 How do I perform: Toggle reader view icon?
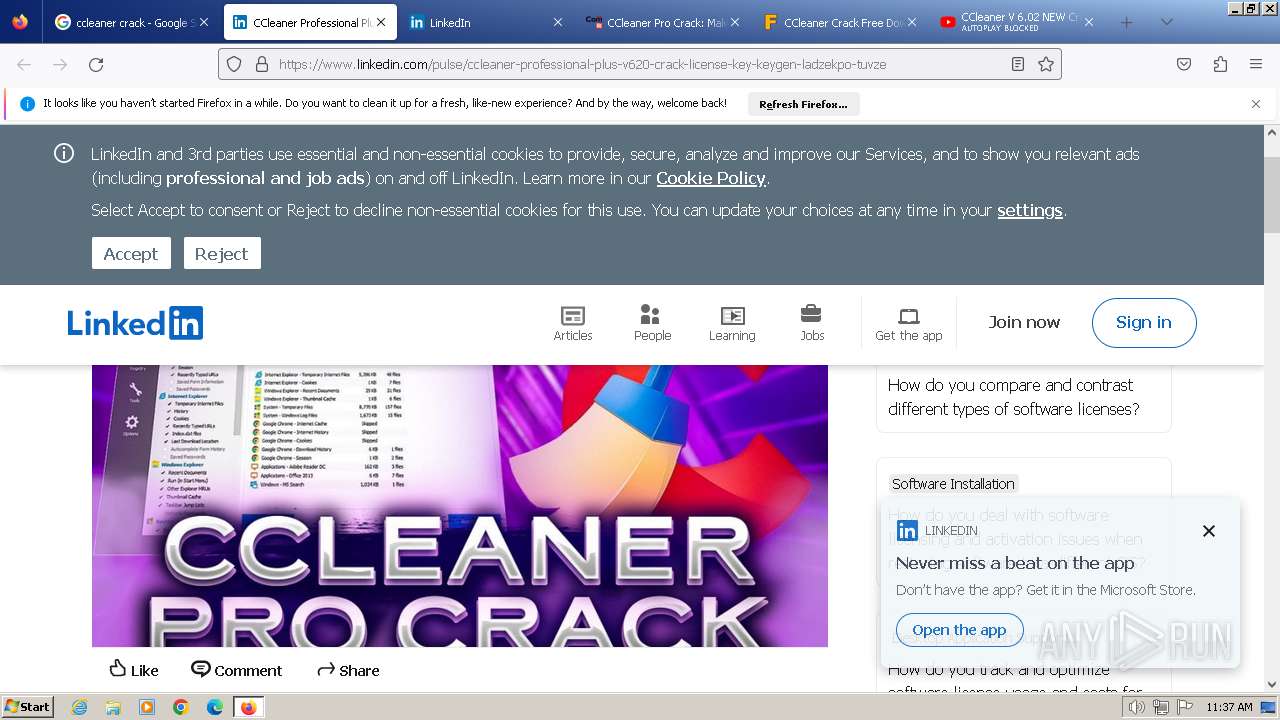(x=1017, y=64)
